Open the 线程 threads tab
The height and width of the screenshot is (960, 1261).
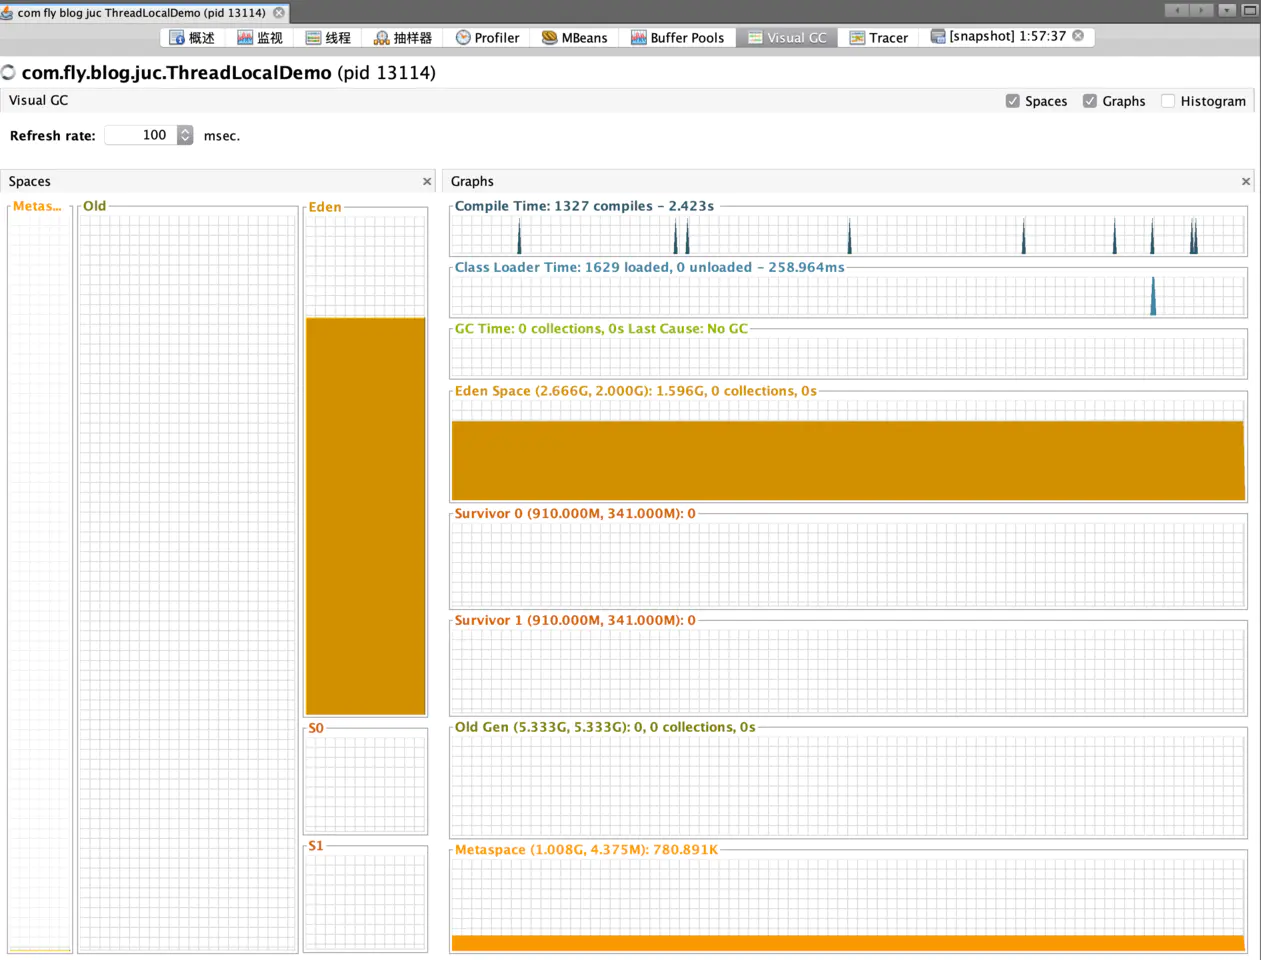(328, 38)
